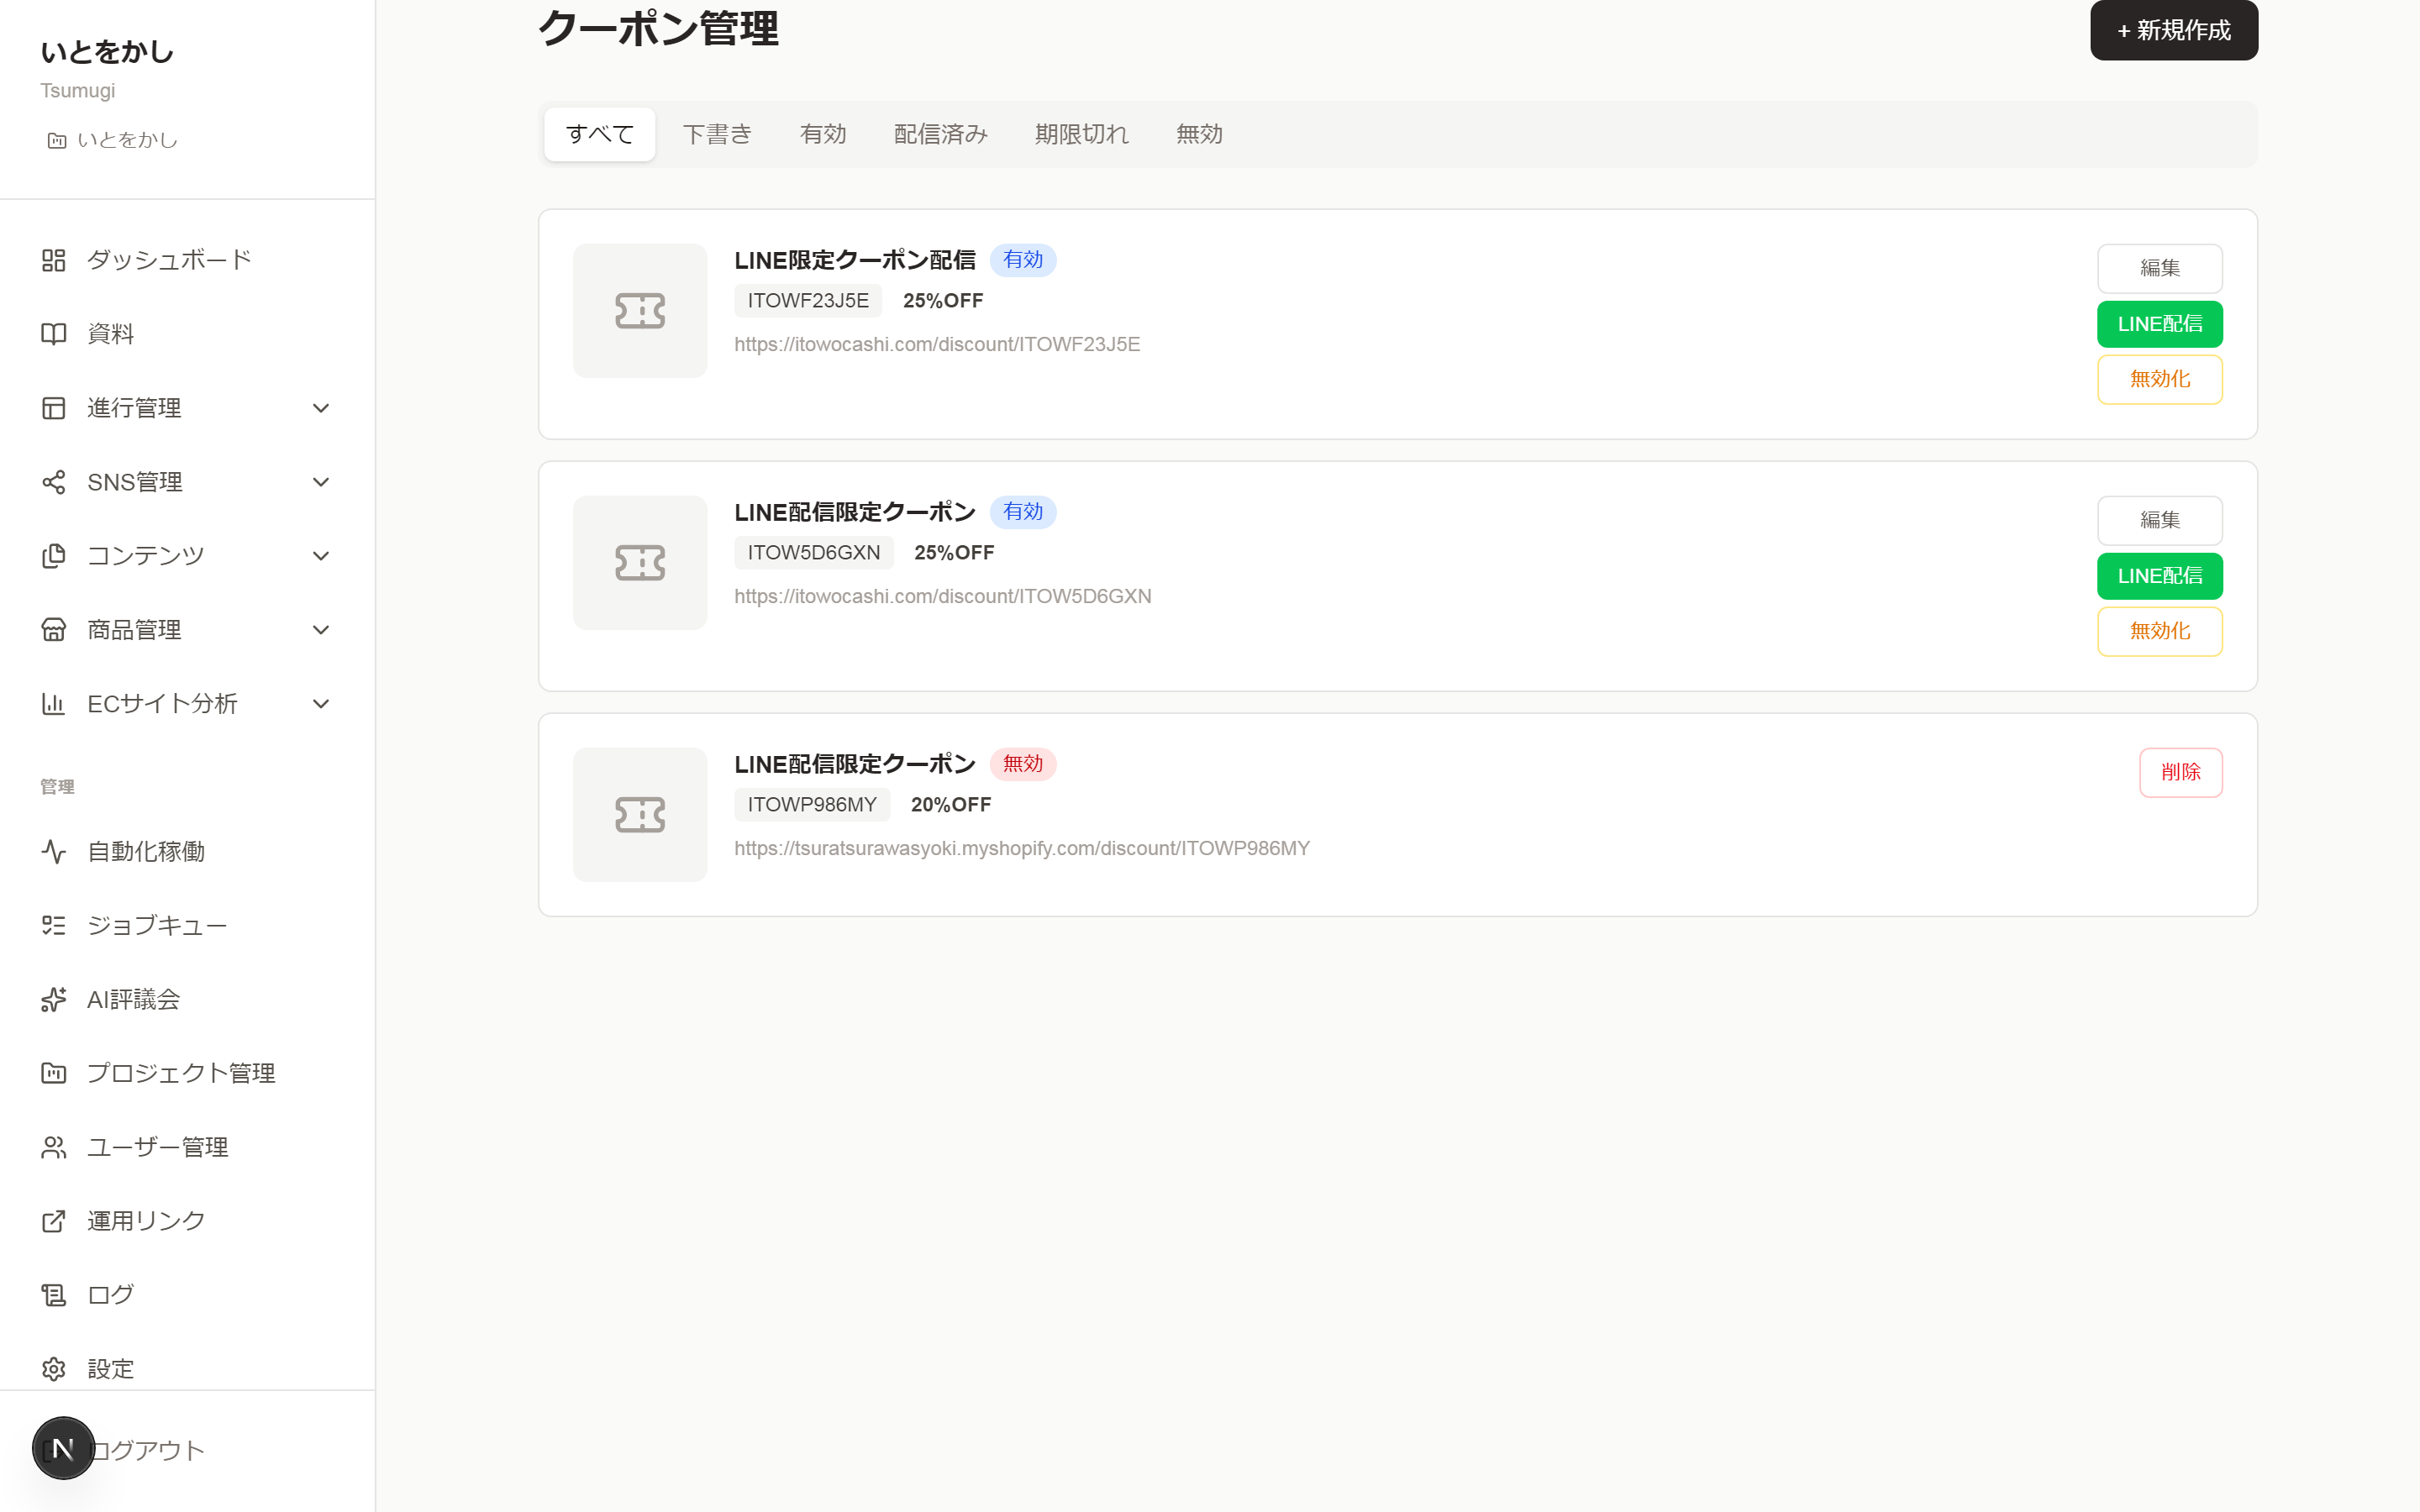Click the ログアウト logout label
The image size is (2420, 1512).
pyautogui.click(x=148, y=1450)
